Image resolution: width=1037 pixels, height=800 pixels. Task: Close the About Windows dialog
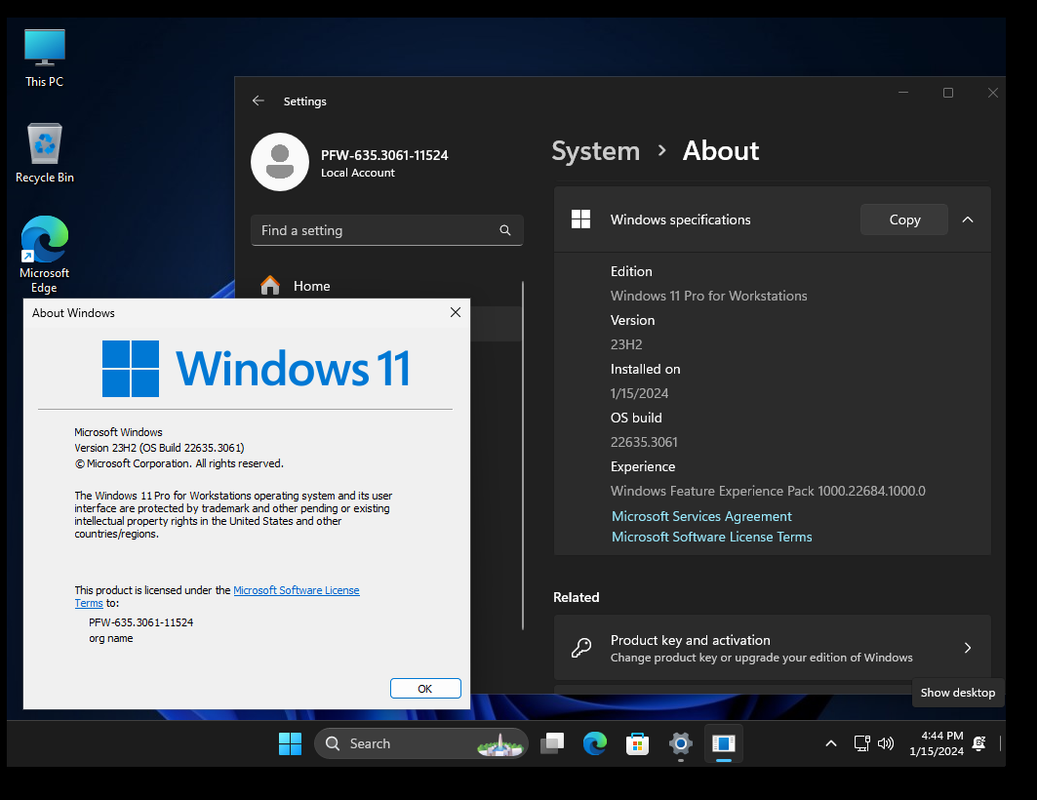(x=455, y=312)
